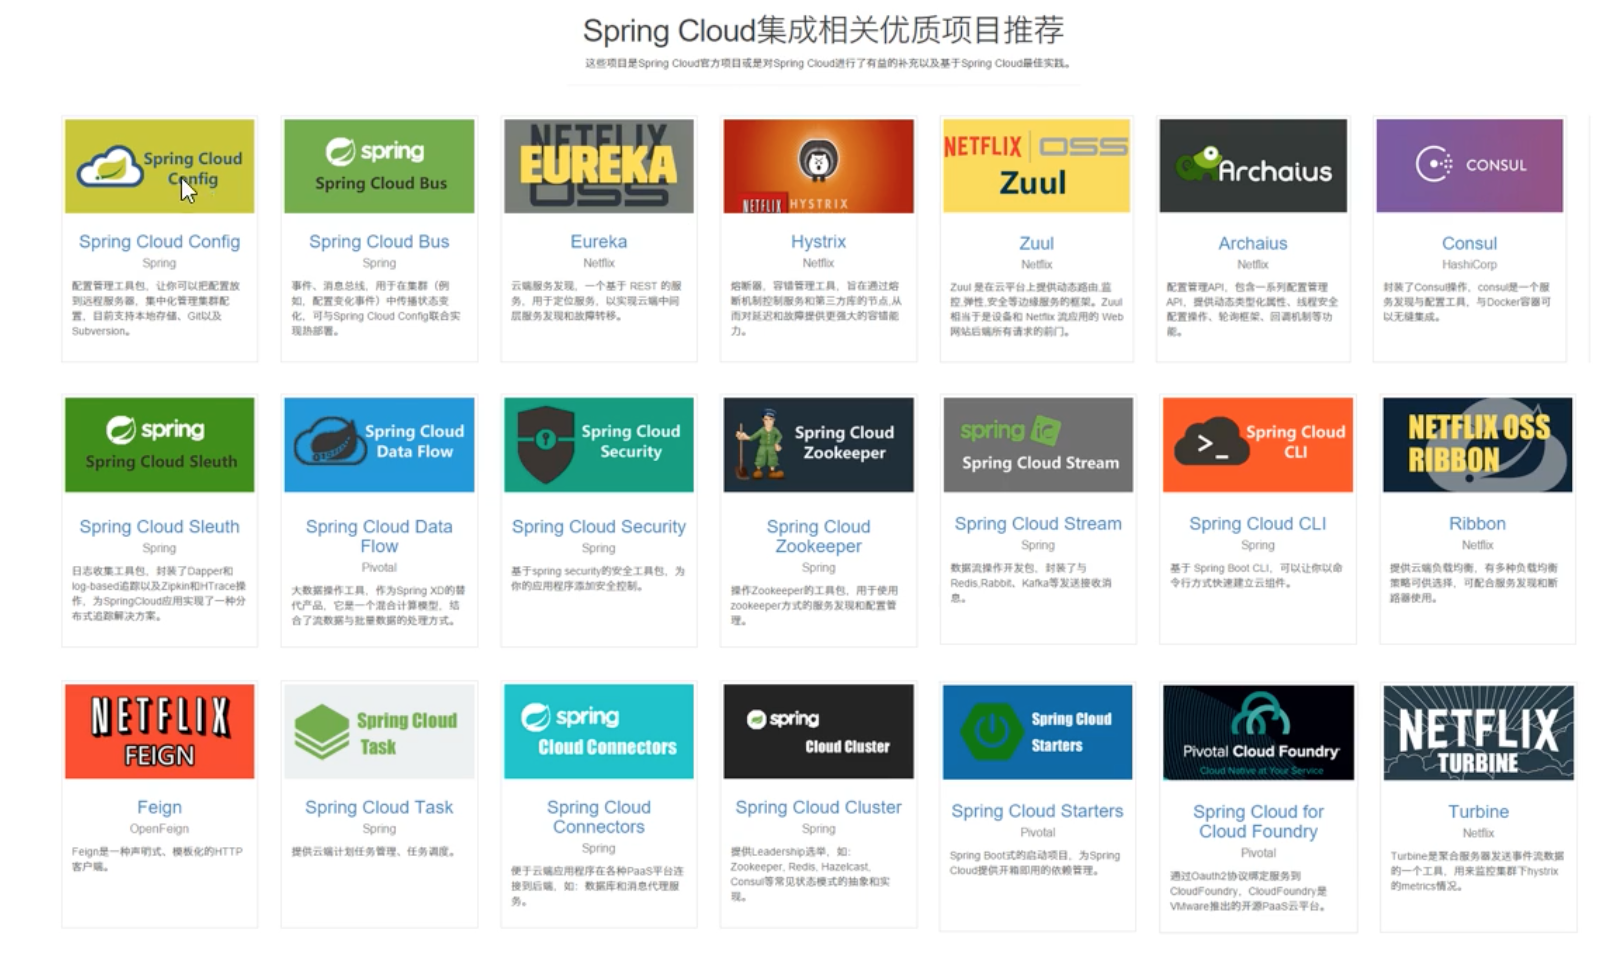Click the Spring Cloud Bus banner image

(379, 166)
